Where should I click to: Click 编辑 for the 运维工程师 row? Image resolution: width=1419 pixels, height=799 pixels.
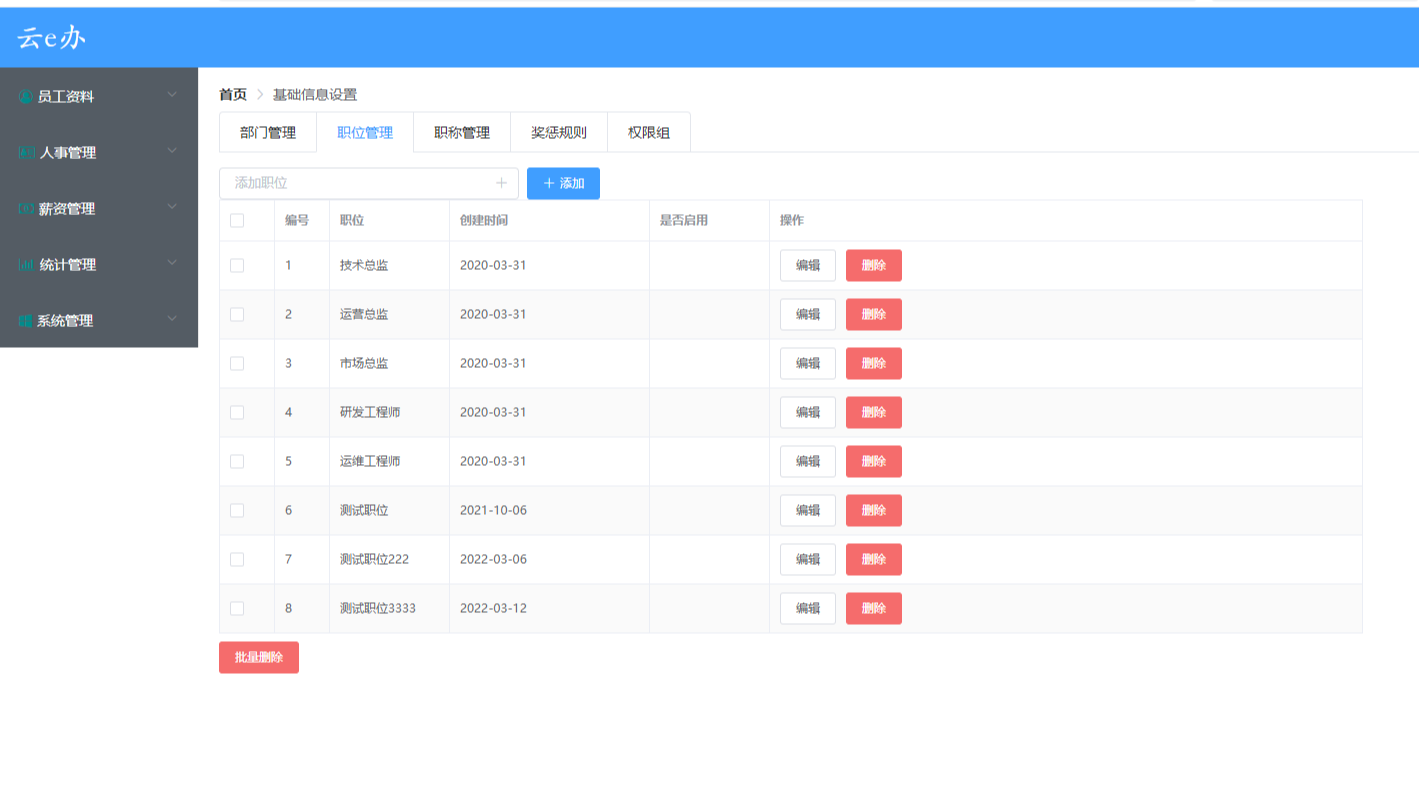tap(807, 461)
